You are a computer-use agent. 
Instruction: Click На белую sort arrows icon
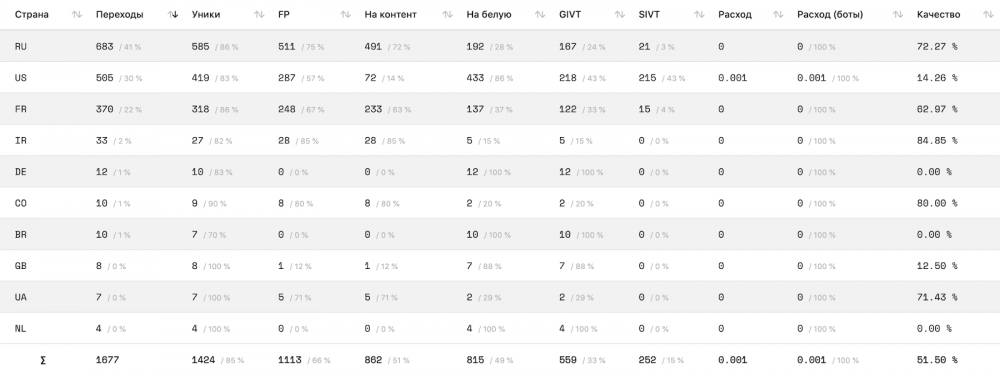pyautogui.click(x=540, y=15)
